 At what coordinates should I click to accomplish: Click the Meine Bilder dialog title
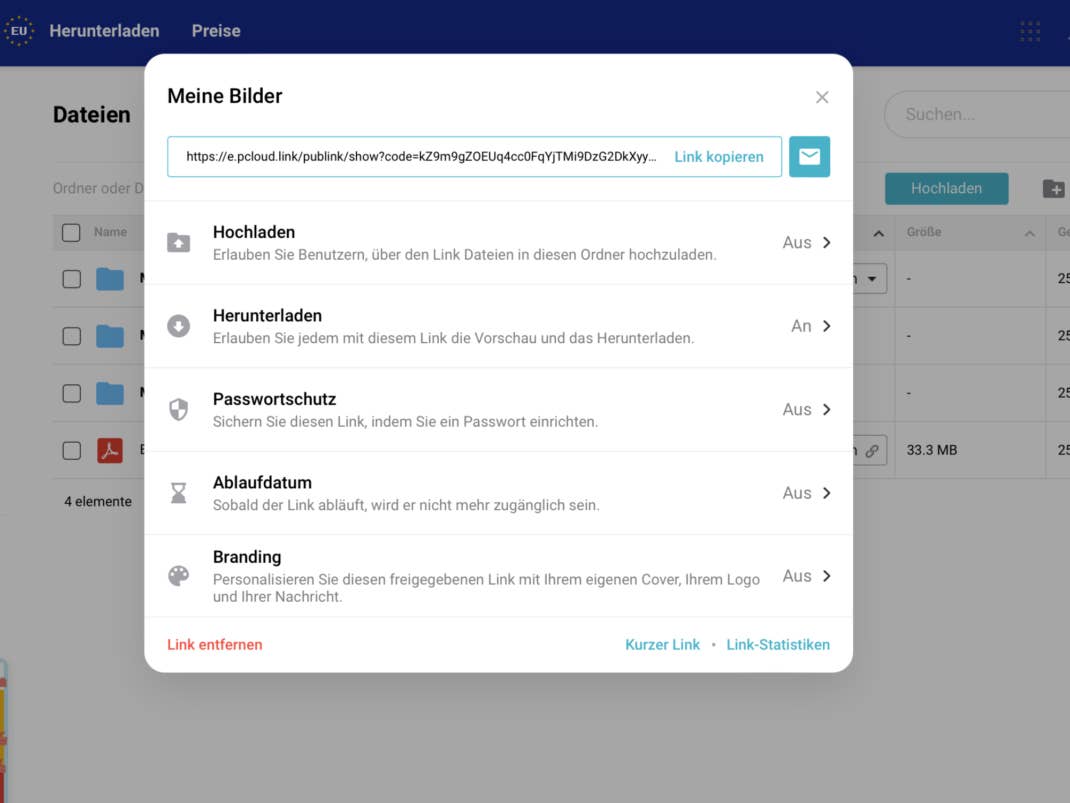[225, 96]
